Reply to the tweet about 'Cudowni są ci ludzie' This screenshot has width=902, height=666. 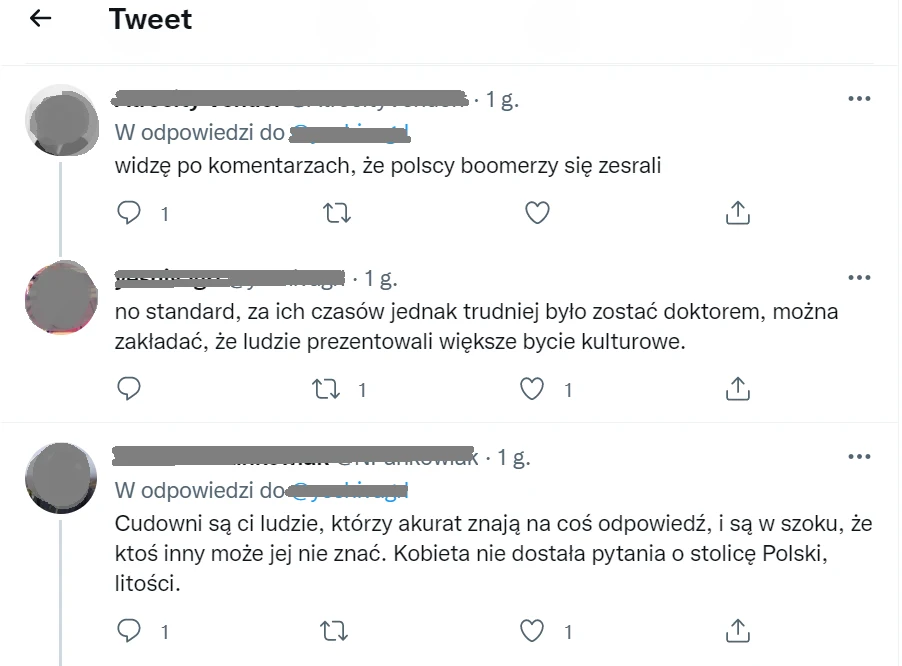click(x=129, y=631)
